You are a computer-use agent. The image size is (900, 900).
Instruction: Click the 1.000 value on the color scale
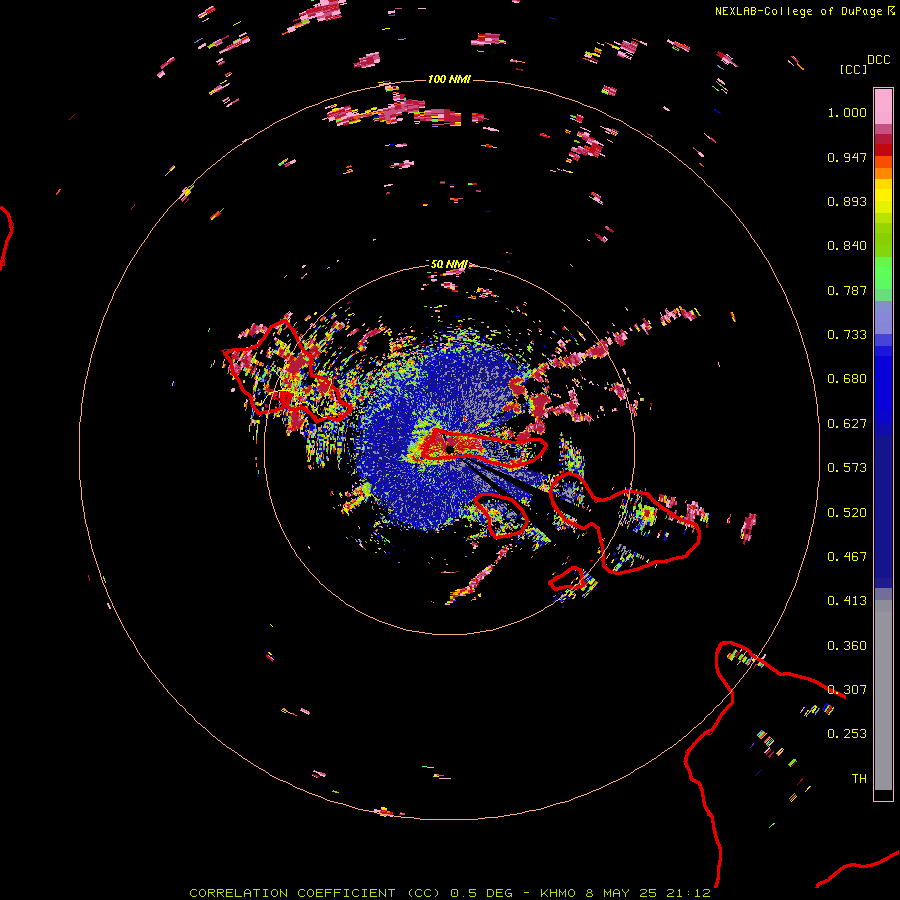pos(847,112)
